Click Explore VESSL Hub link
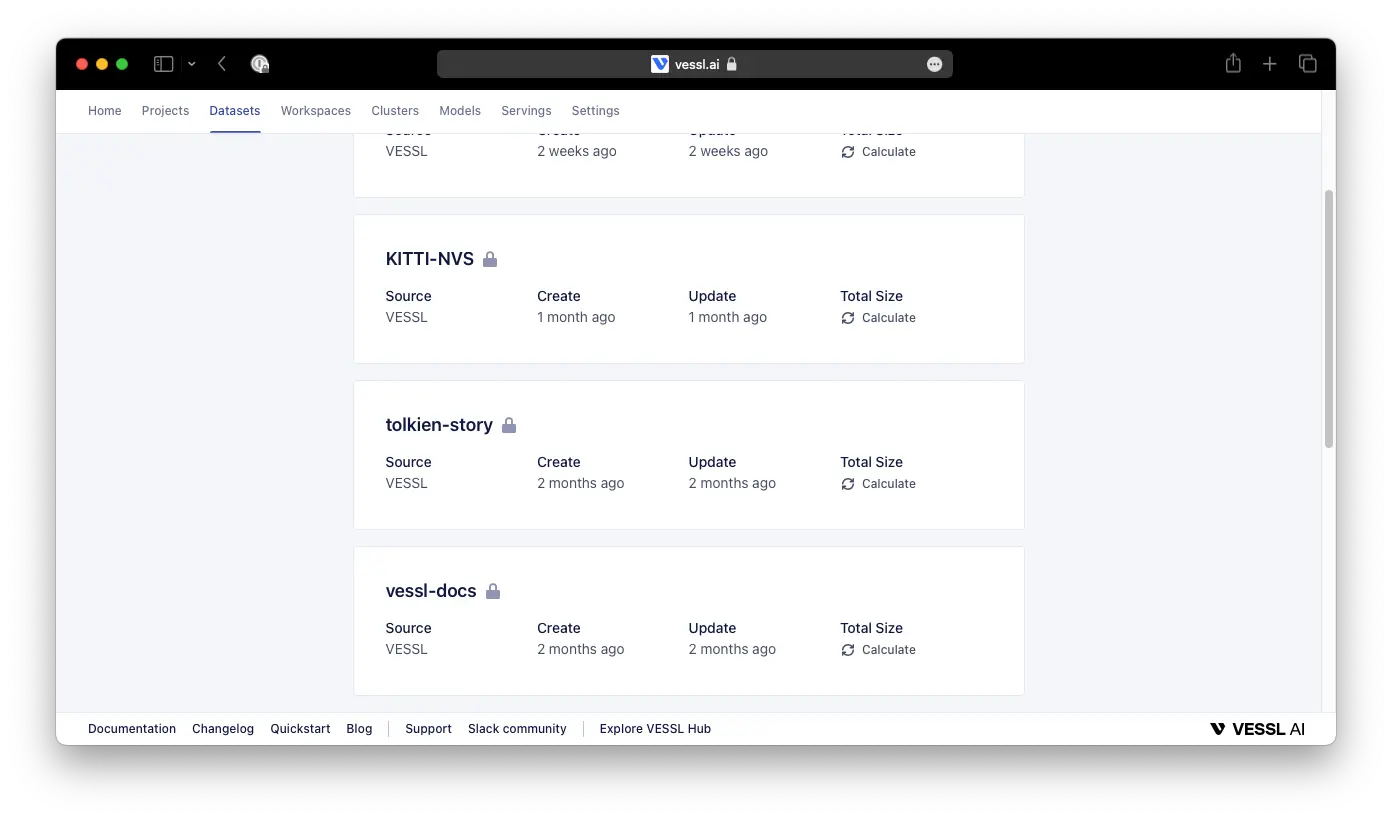1392x819 pixels. [655, 729]
